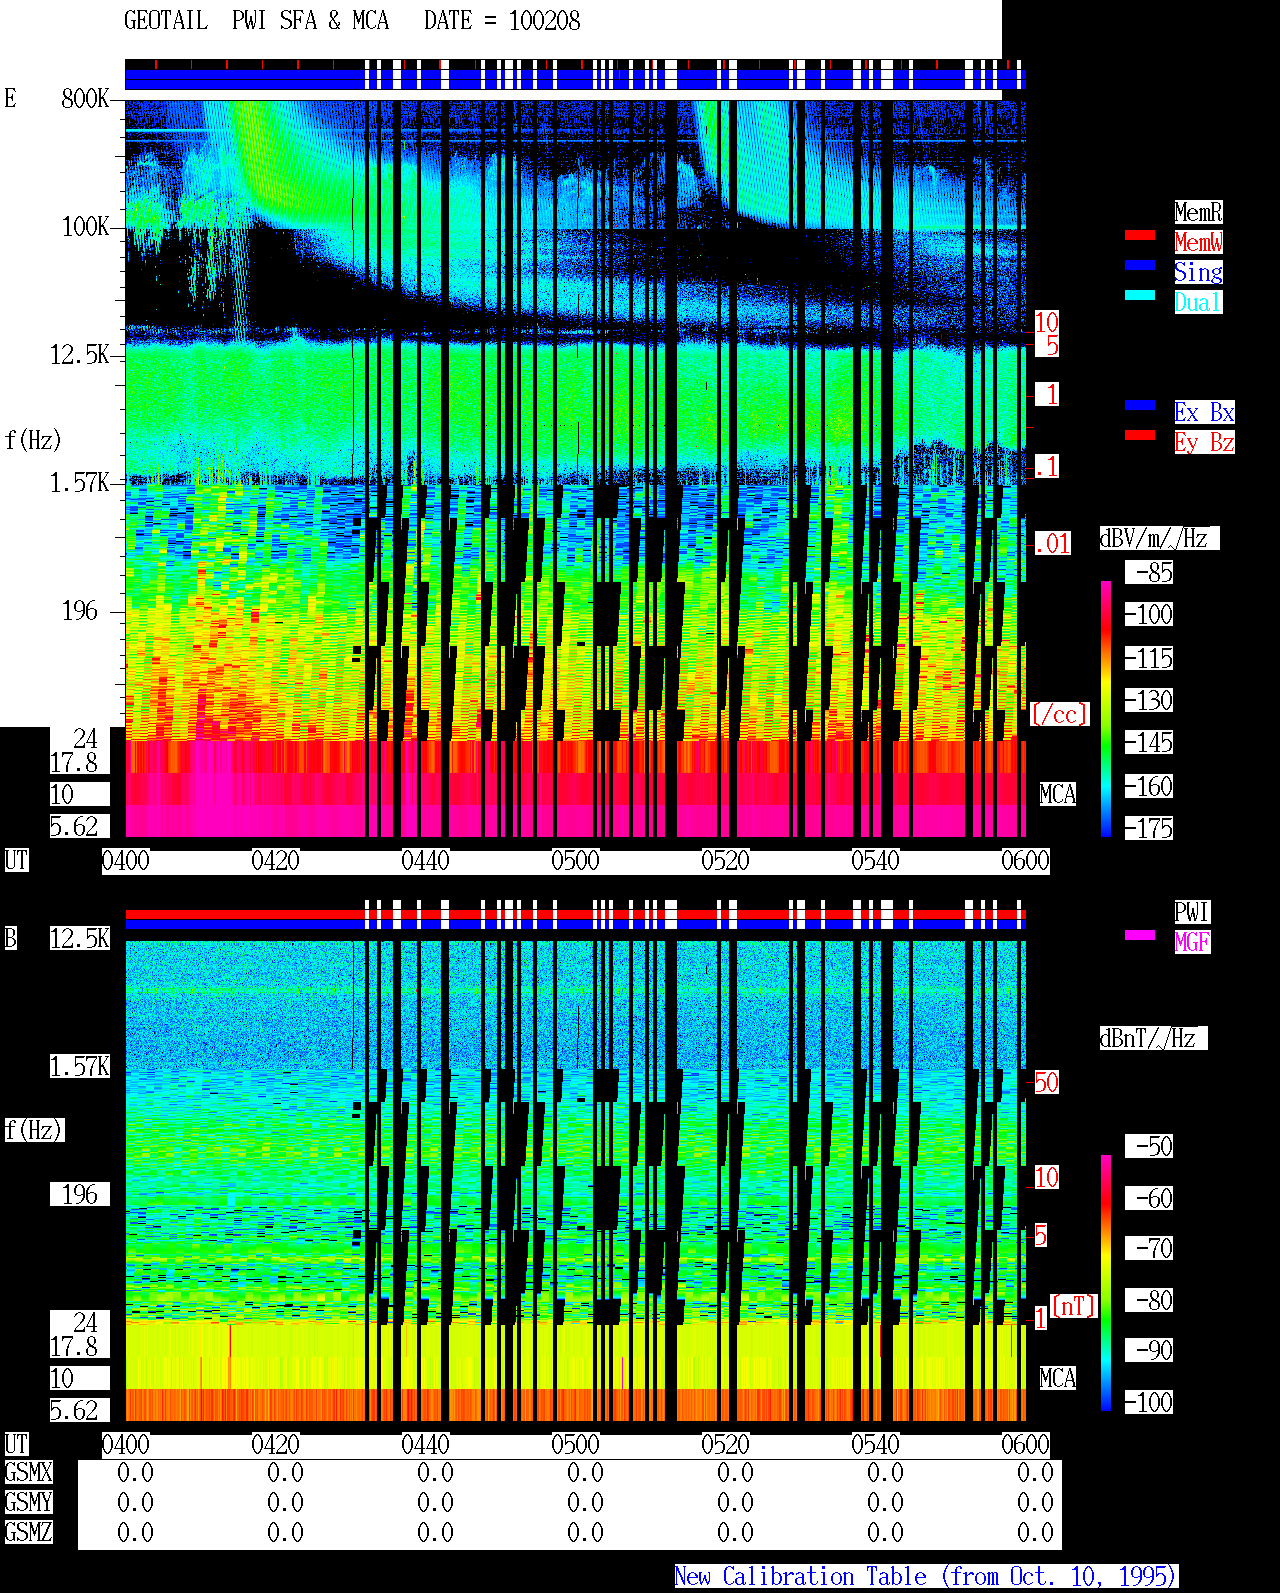Click the -175 electric color scale value
The height and width of the screenshot is (1593, 1280).
coord(1150,829)
